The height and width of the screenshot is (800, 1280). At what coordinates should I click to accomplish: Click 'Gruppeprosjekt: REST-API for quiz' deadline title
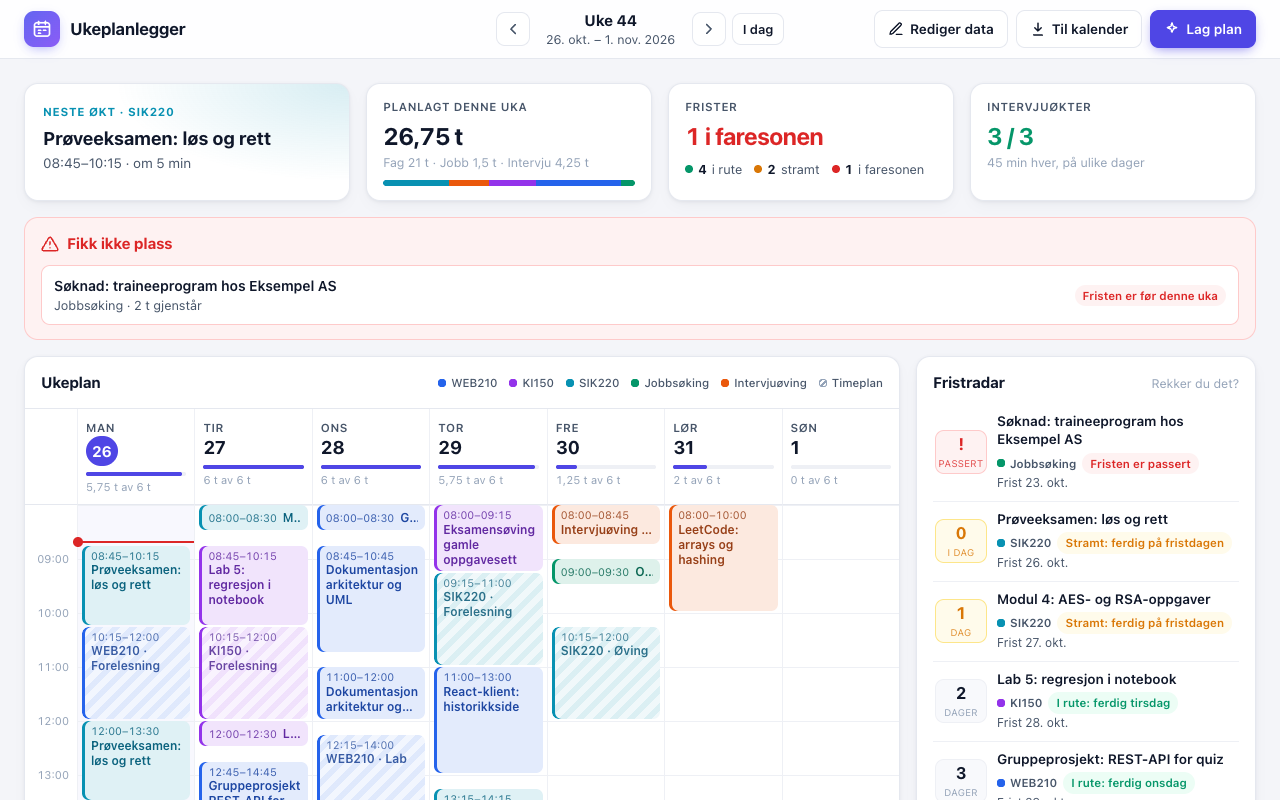click(x=1110, y=759)
